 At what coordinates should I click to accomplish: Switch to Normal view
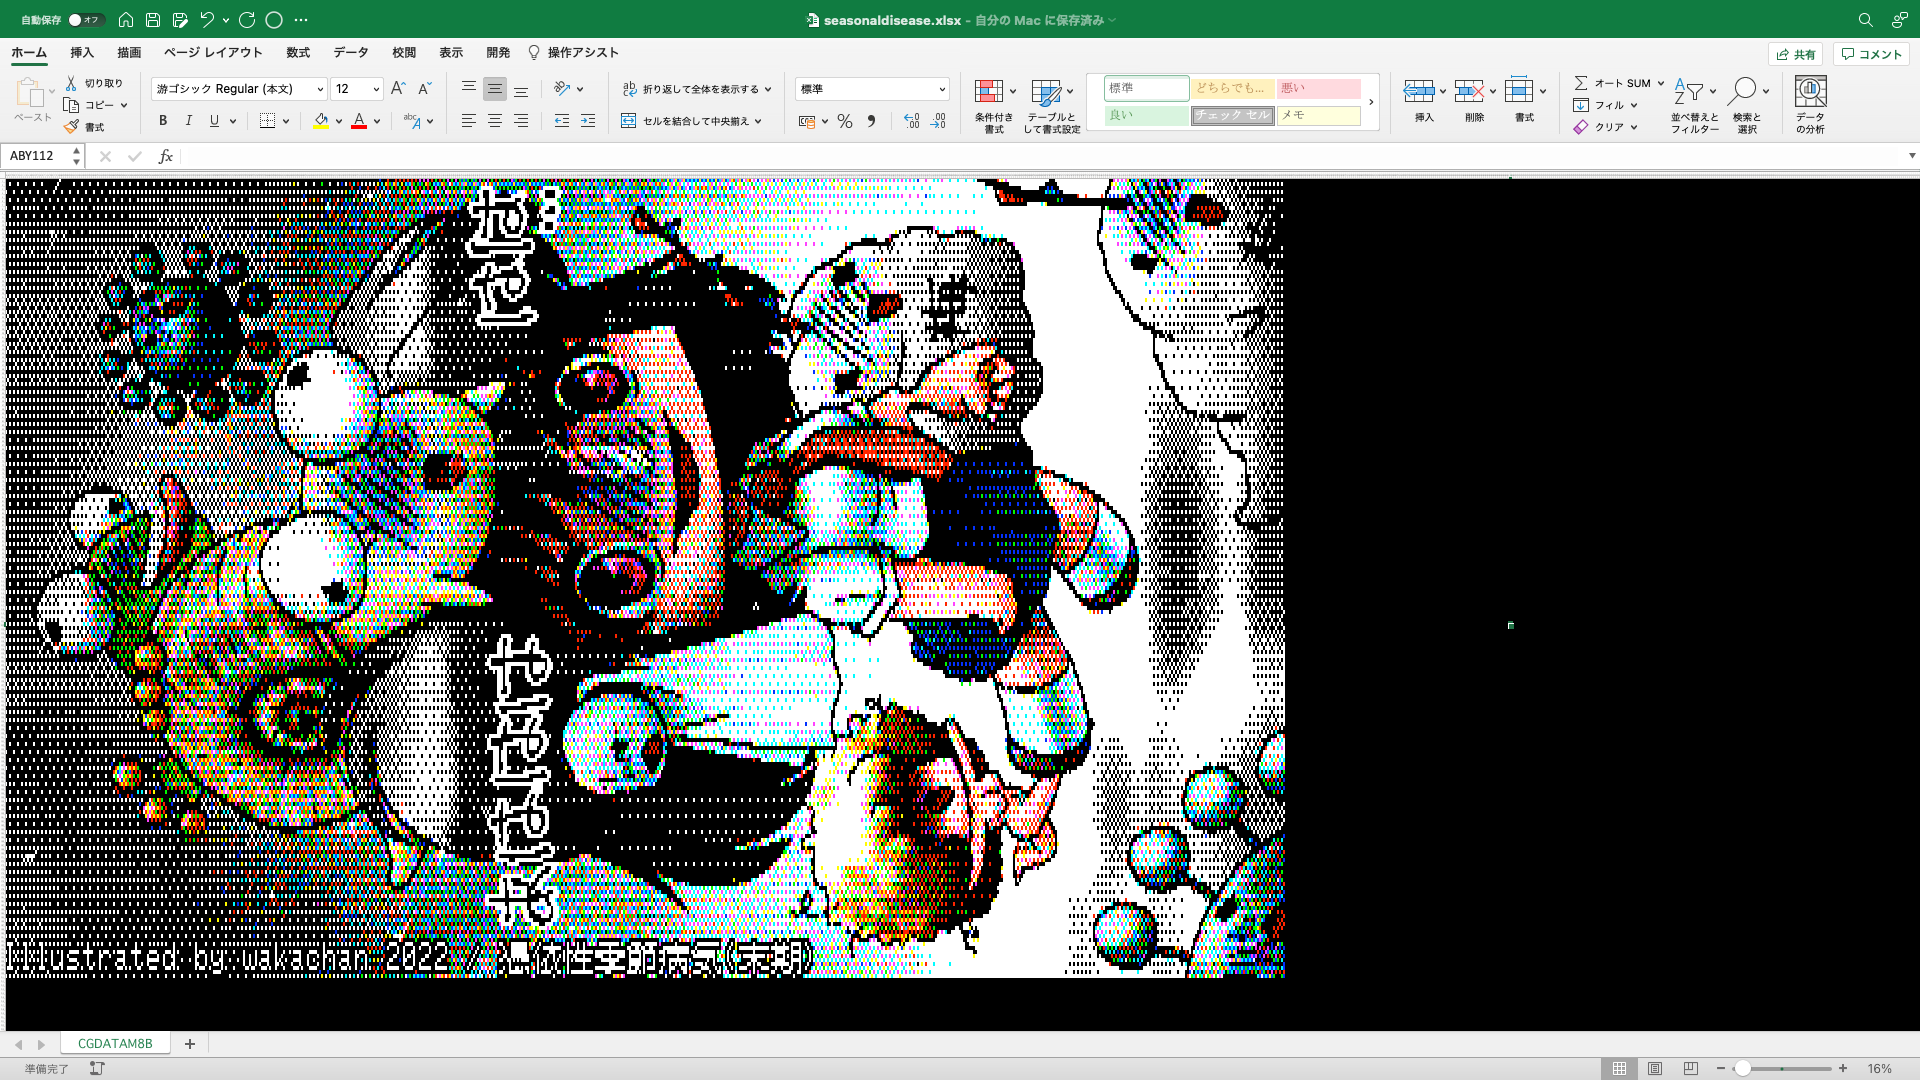click(x=1619, y=1069)
